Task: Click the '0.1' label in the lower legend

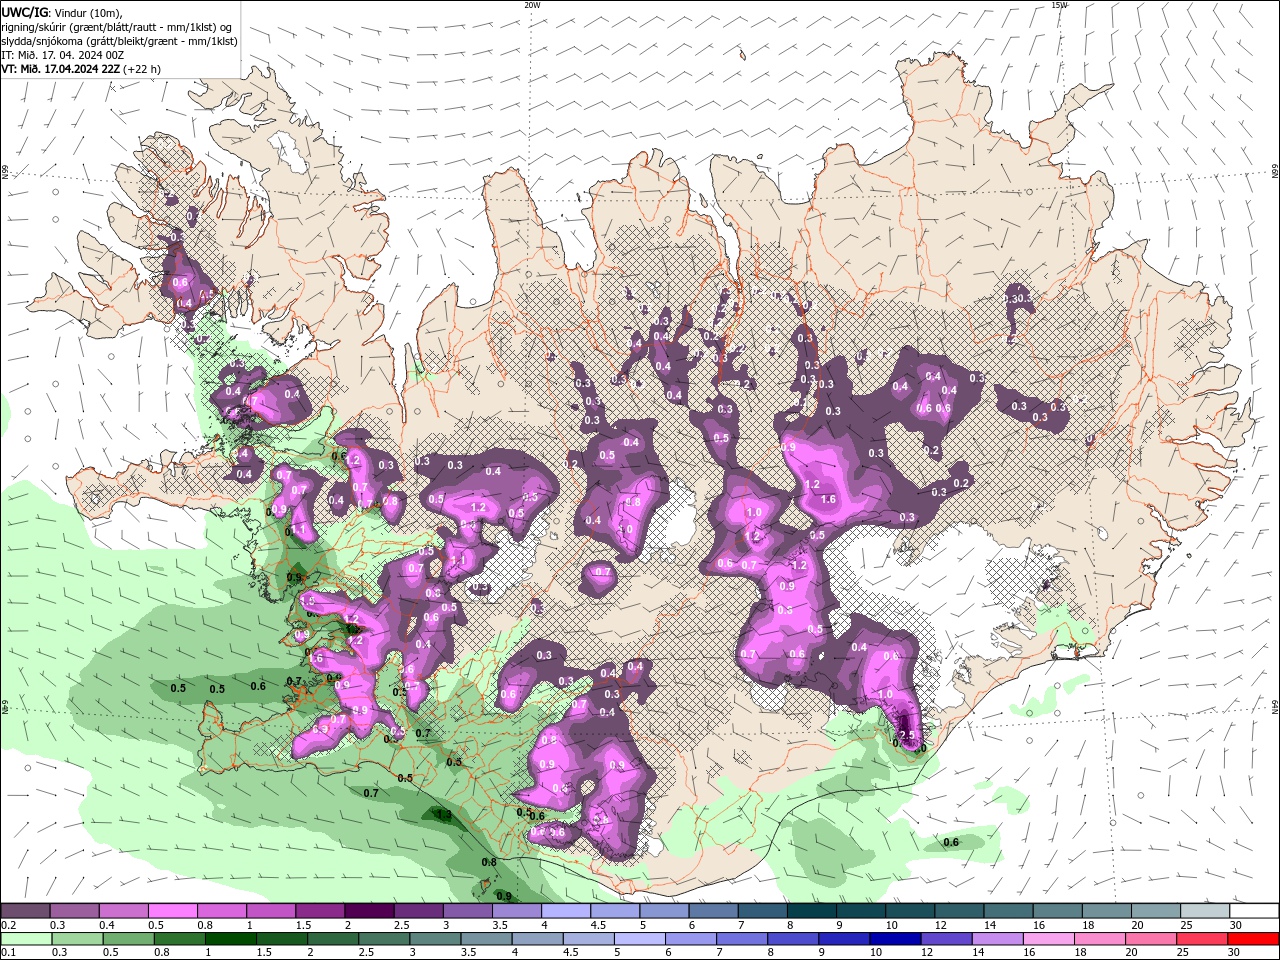Action: (9, 953)
